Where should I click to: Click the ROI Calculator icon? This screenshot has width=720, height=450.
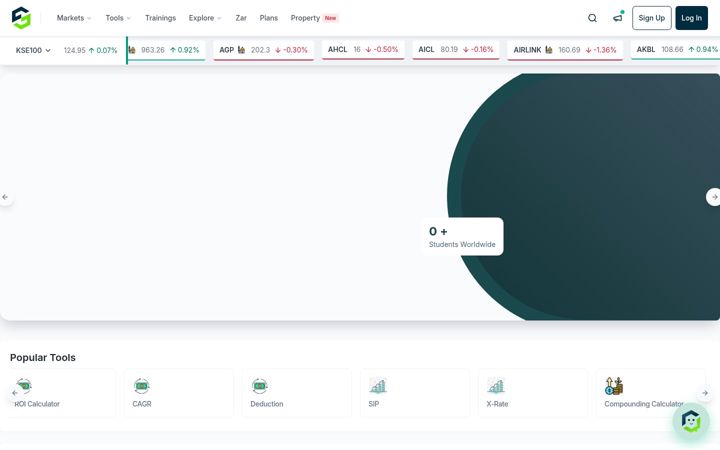(24, 386)
